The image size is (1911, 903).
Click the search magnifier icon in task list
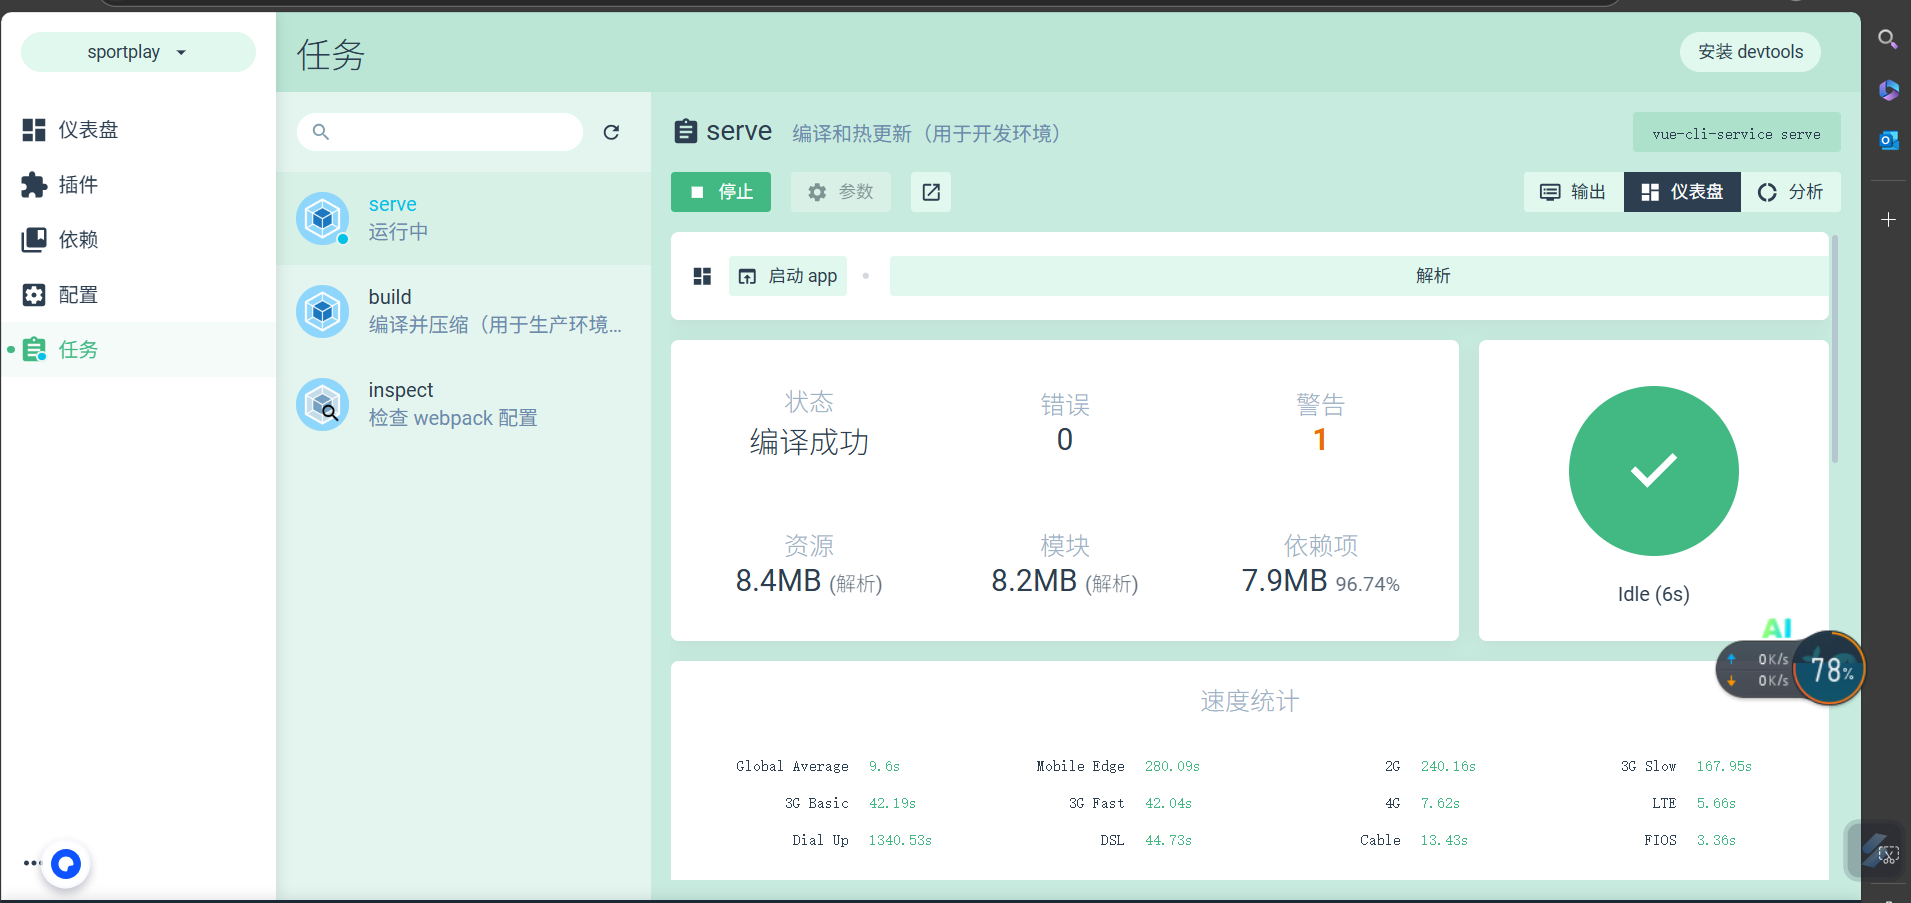tap(321, 132)
